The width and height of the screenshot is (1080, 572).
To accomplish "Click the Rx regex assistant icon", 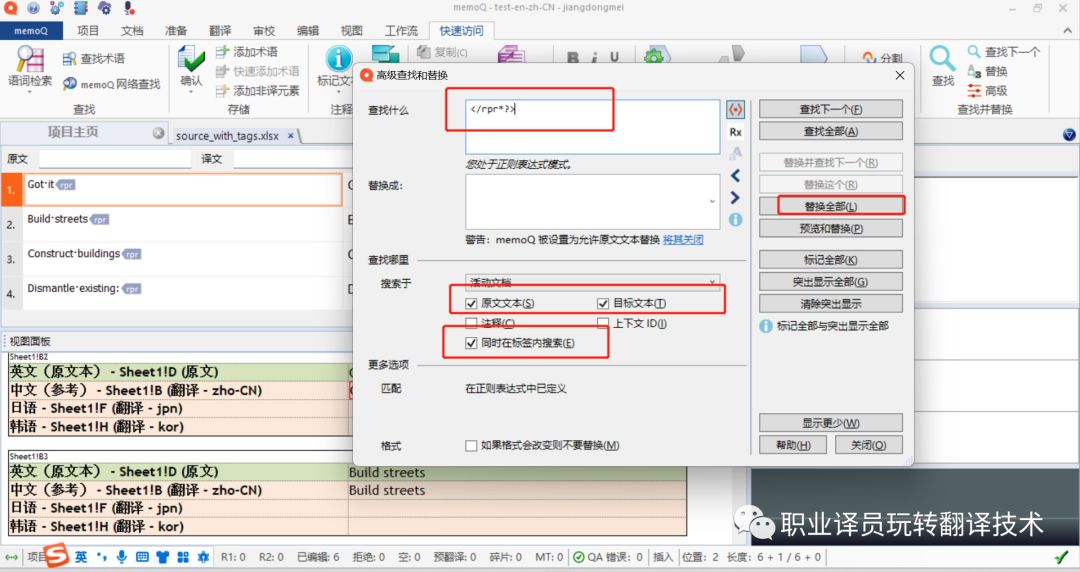I will point(736,132).
